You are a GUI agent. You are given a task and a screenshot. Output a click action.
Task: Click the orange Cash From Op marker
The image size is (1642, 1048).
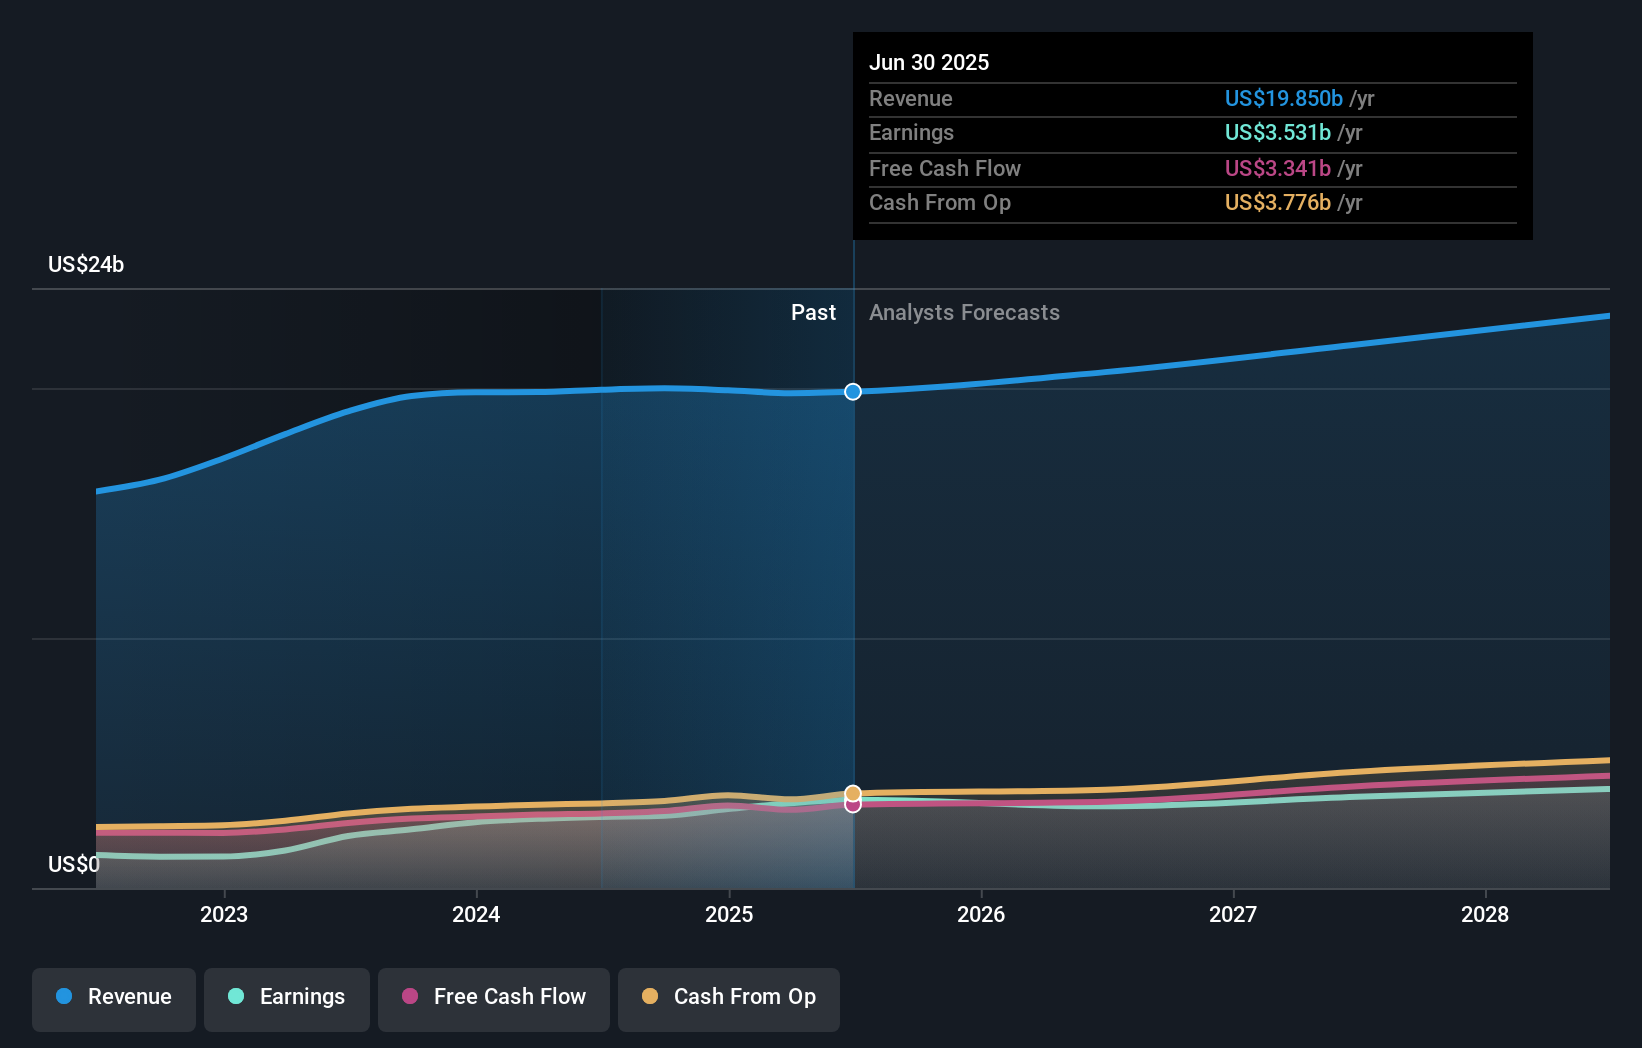(x=853, y=793)
